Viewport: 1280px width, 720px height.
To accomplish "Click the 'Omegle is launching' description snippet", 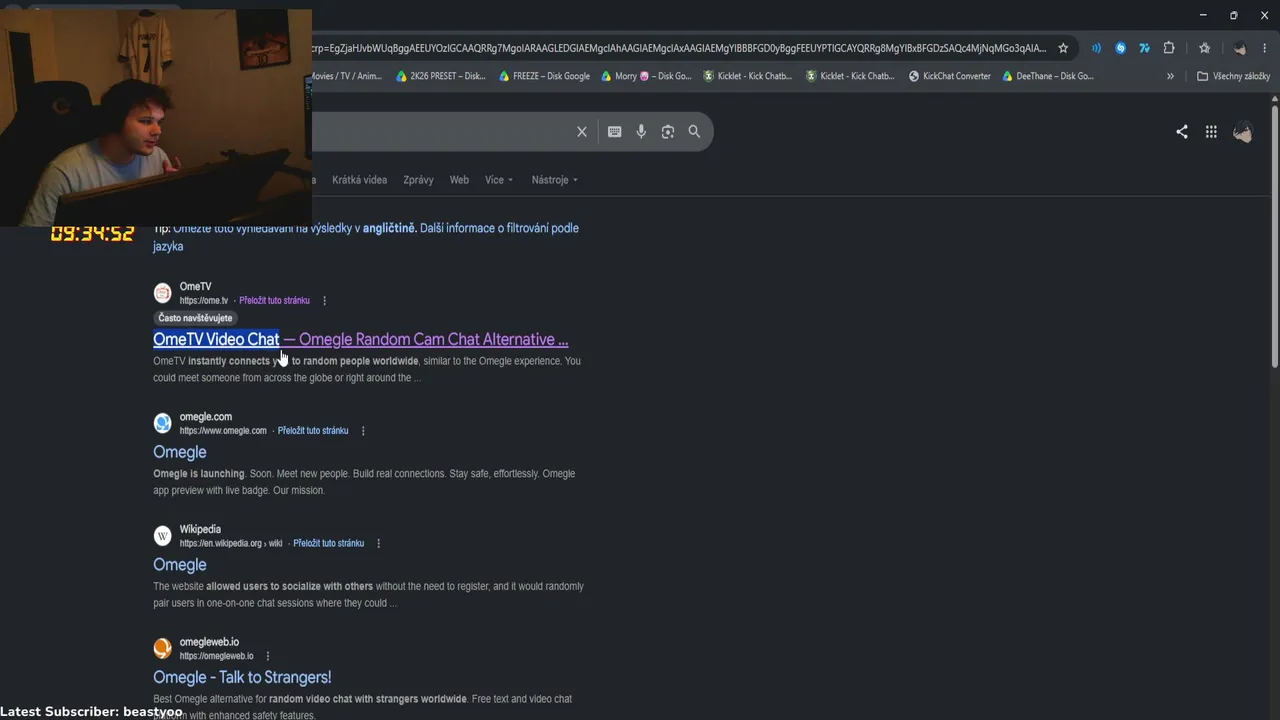I will (364, 482).
